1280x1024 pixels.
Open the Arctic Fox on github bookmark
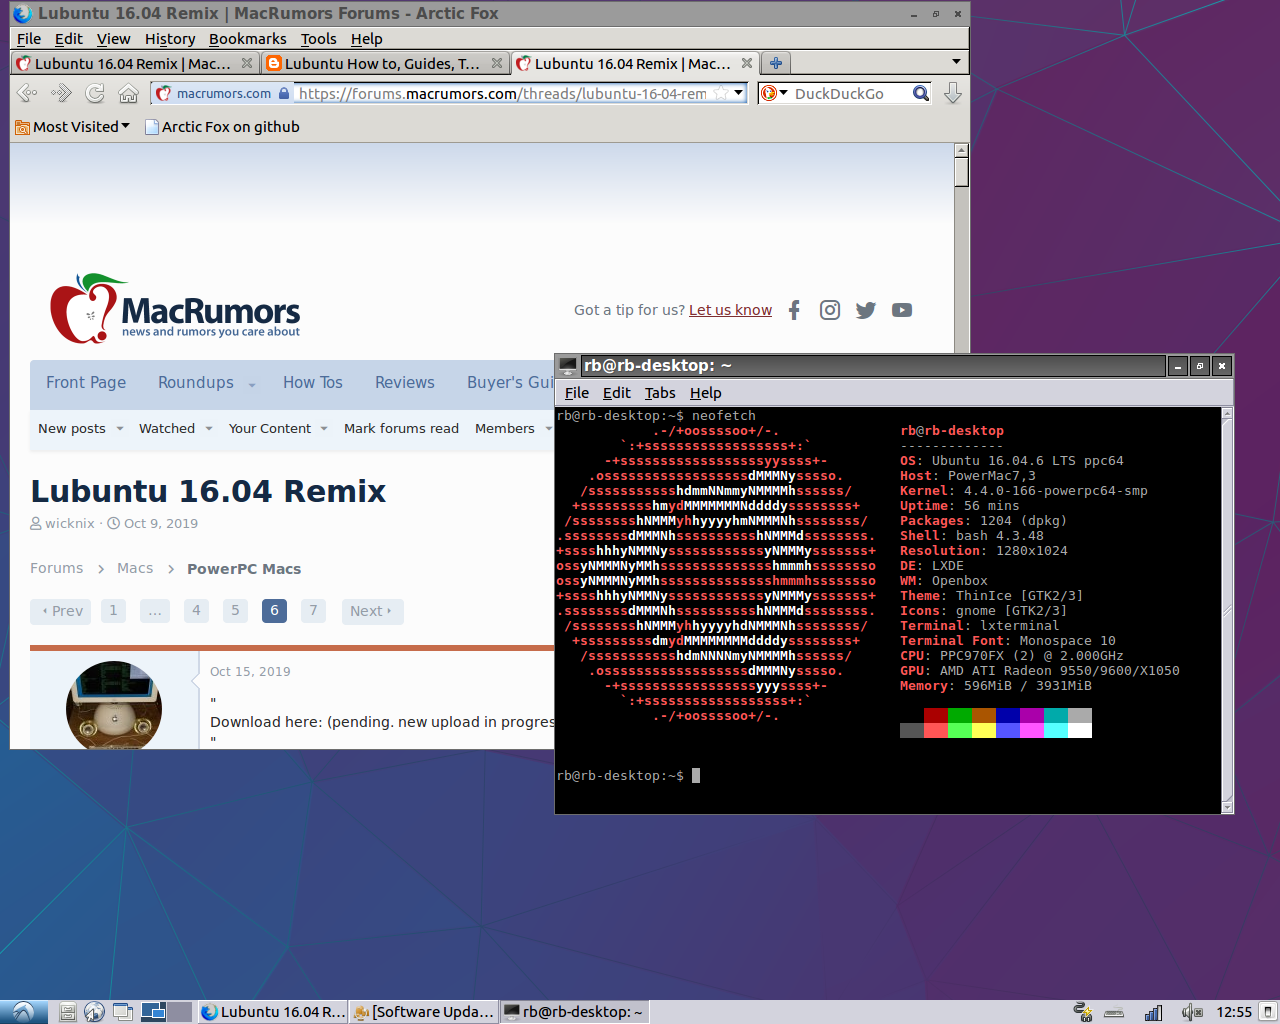[222, 127]
